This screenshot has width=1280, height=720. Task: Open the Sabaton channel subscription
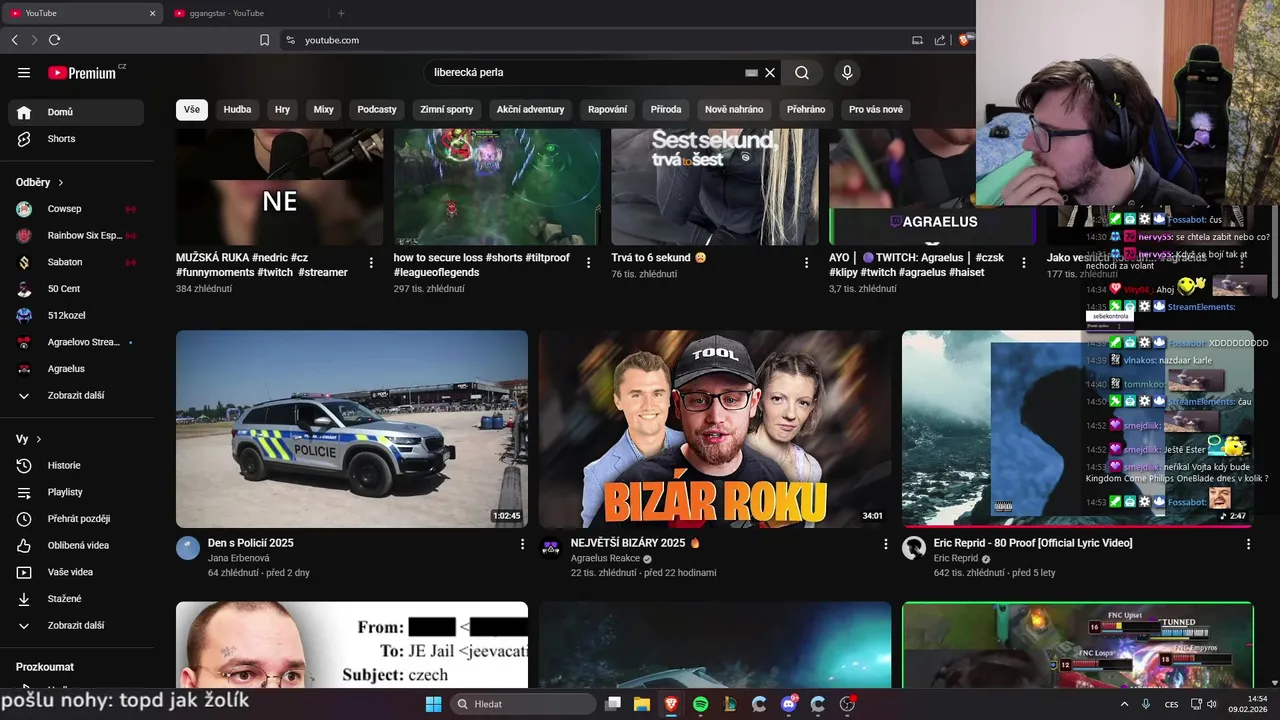76,262
